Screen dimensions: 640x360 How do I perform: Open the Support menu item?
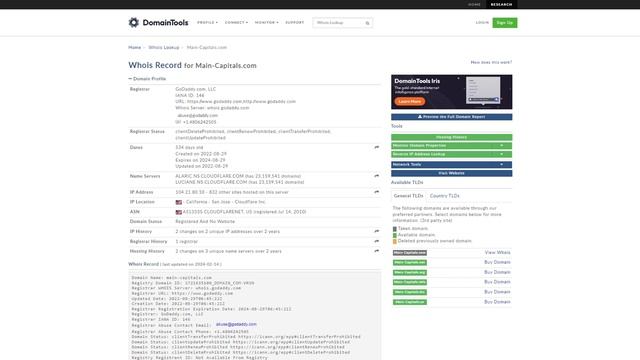pos(295,22)
